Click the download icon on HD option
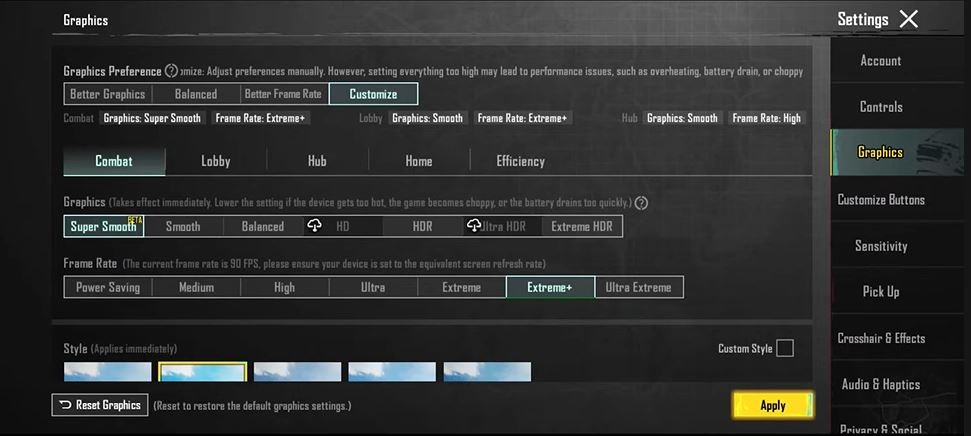Viewport: 971px width, 436px height. (x=315, y=226)
